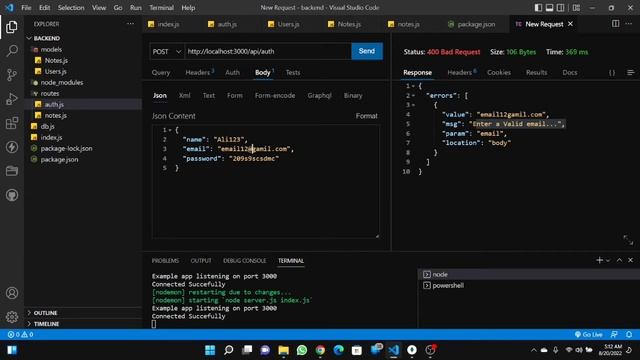Open the PROBLEMS panel tab
This screenshot has height=360, width=640.
[165, 260]
